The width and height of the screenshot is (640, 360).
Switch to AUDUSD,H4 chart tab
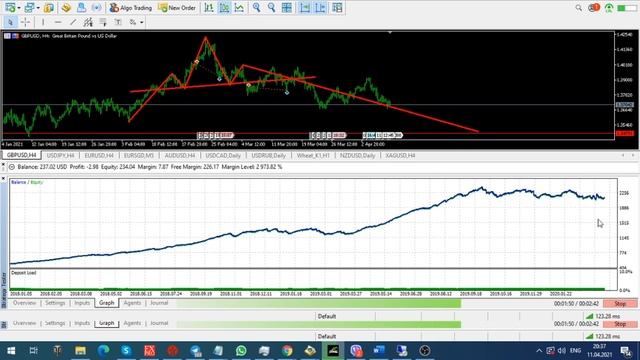[x=180, y=156]
